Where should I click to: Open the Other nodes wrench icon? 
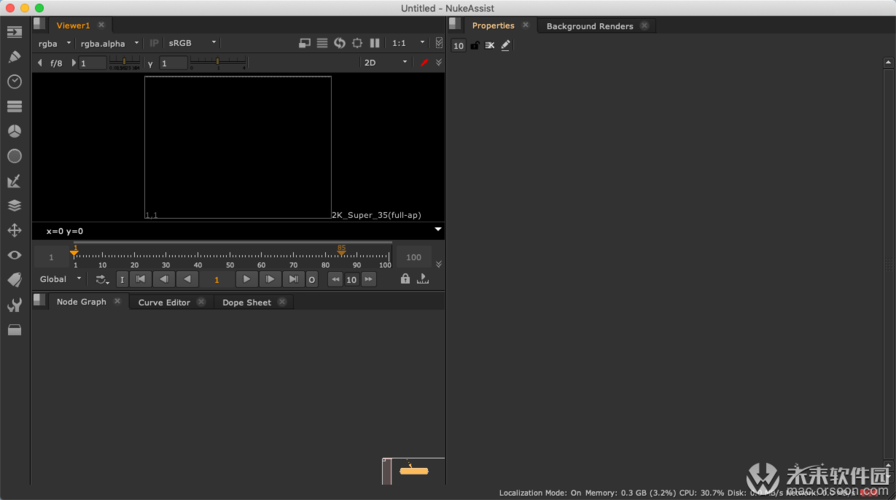click(x=14, y=305)
